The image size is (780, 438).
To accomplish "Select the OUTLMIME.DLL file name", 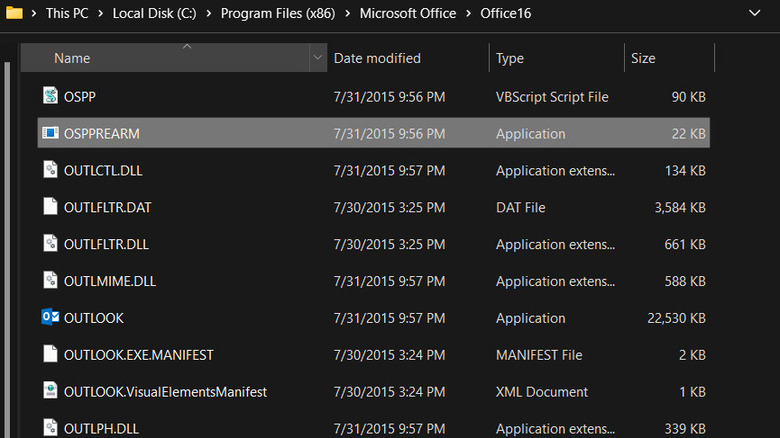I will coord(110,281).
